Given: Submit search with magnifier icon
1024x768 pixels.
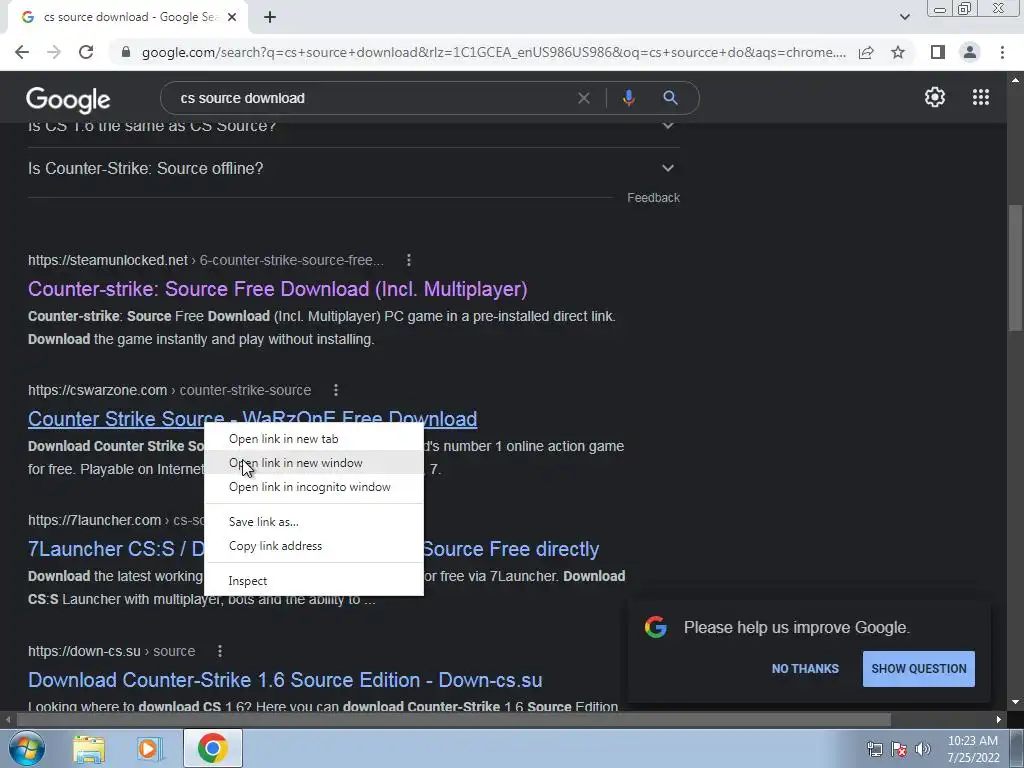Looking at the screenshot, I should click(670, 98).
